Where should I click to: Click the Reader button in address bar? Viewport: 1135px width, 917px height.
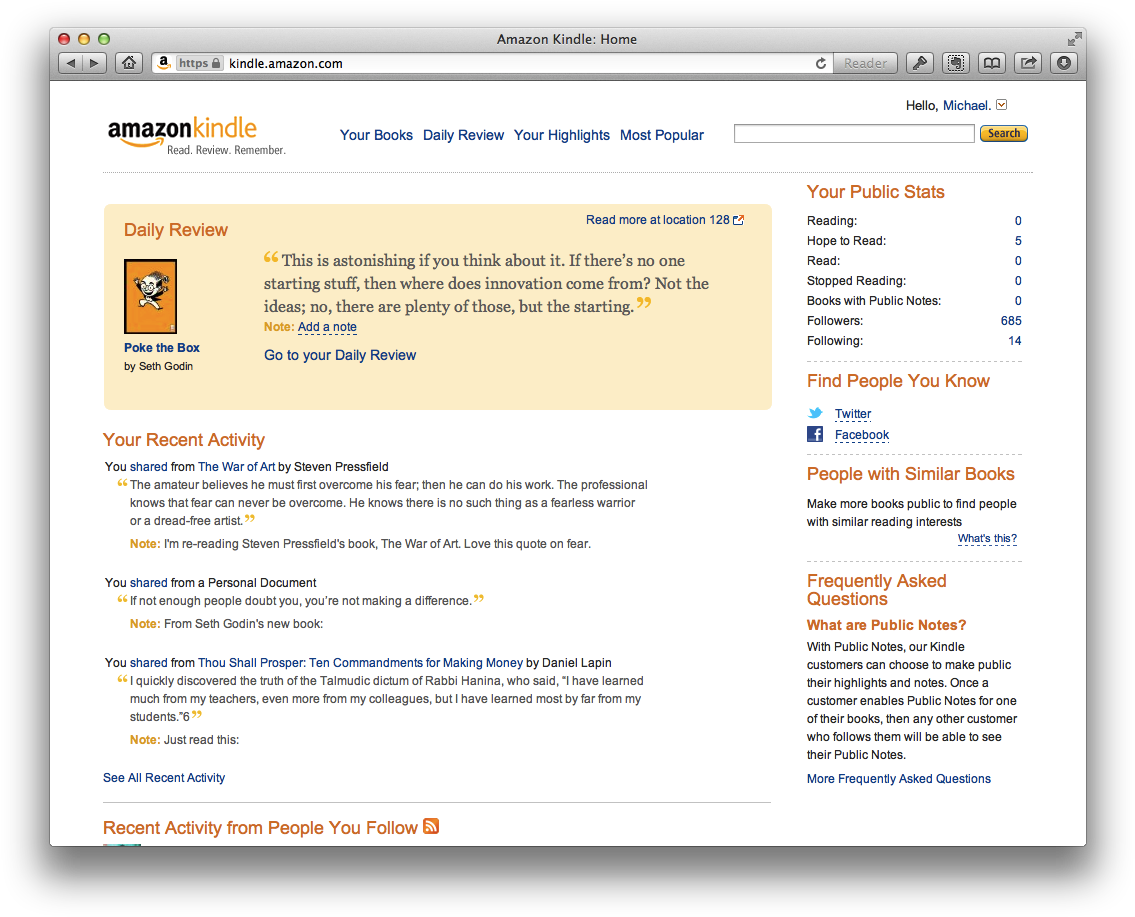click(865, 63)
